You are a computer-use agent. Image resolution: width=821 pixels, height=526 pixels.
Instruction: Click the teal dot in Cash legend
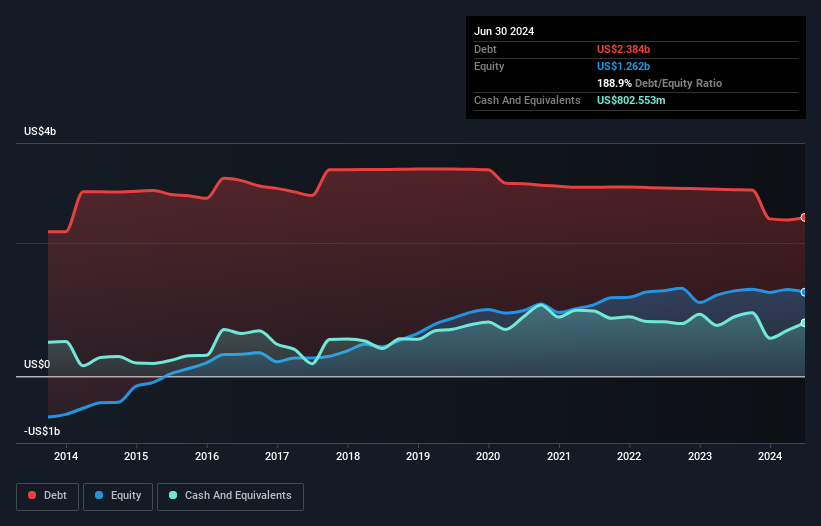point(173,495)
